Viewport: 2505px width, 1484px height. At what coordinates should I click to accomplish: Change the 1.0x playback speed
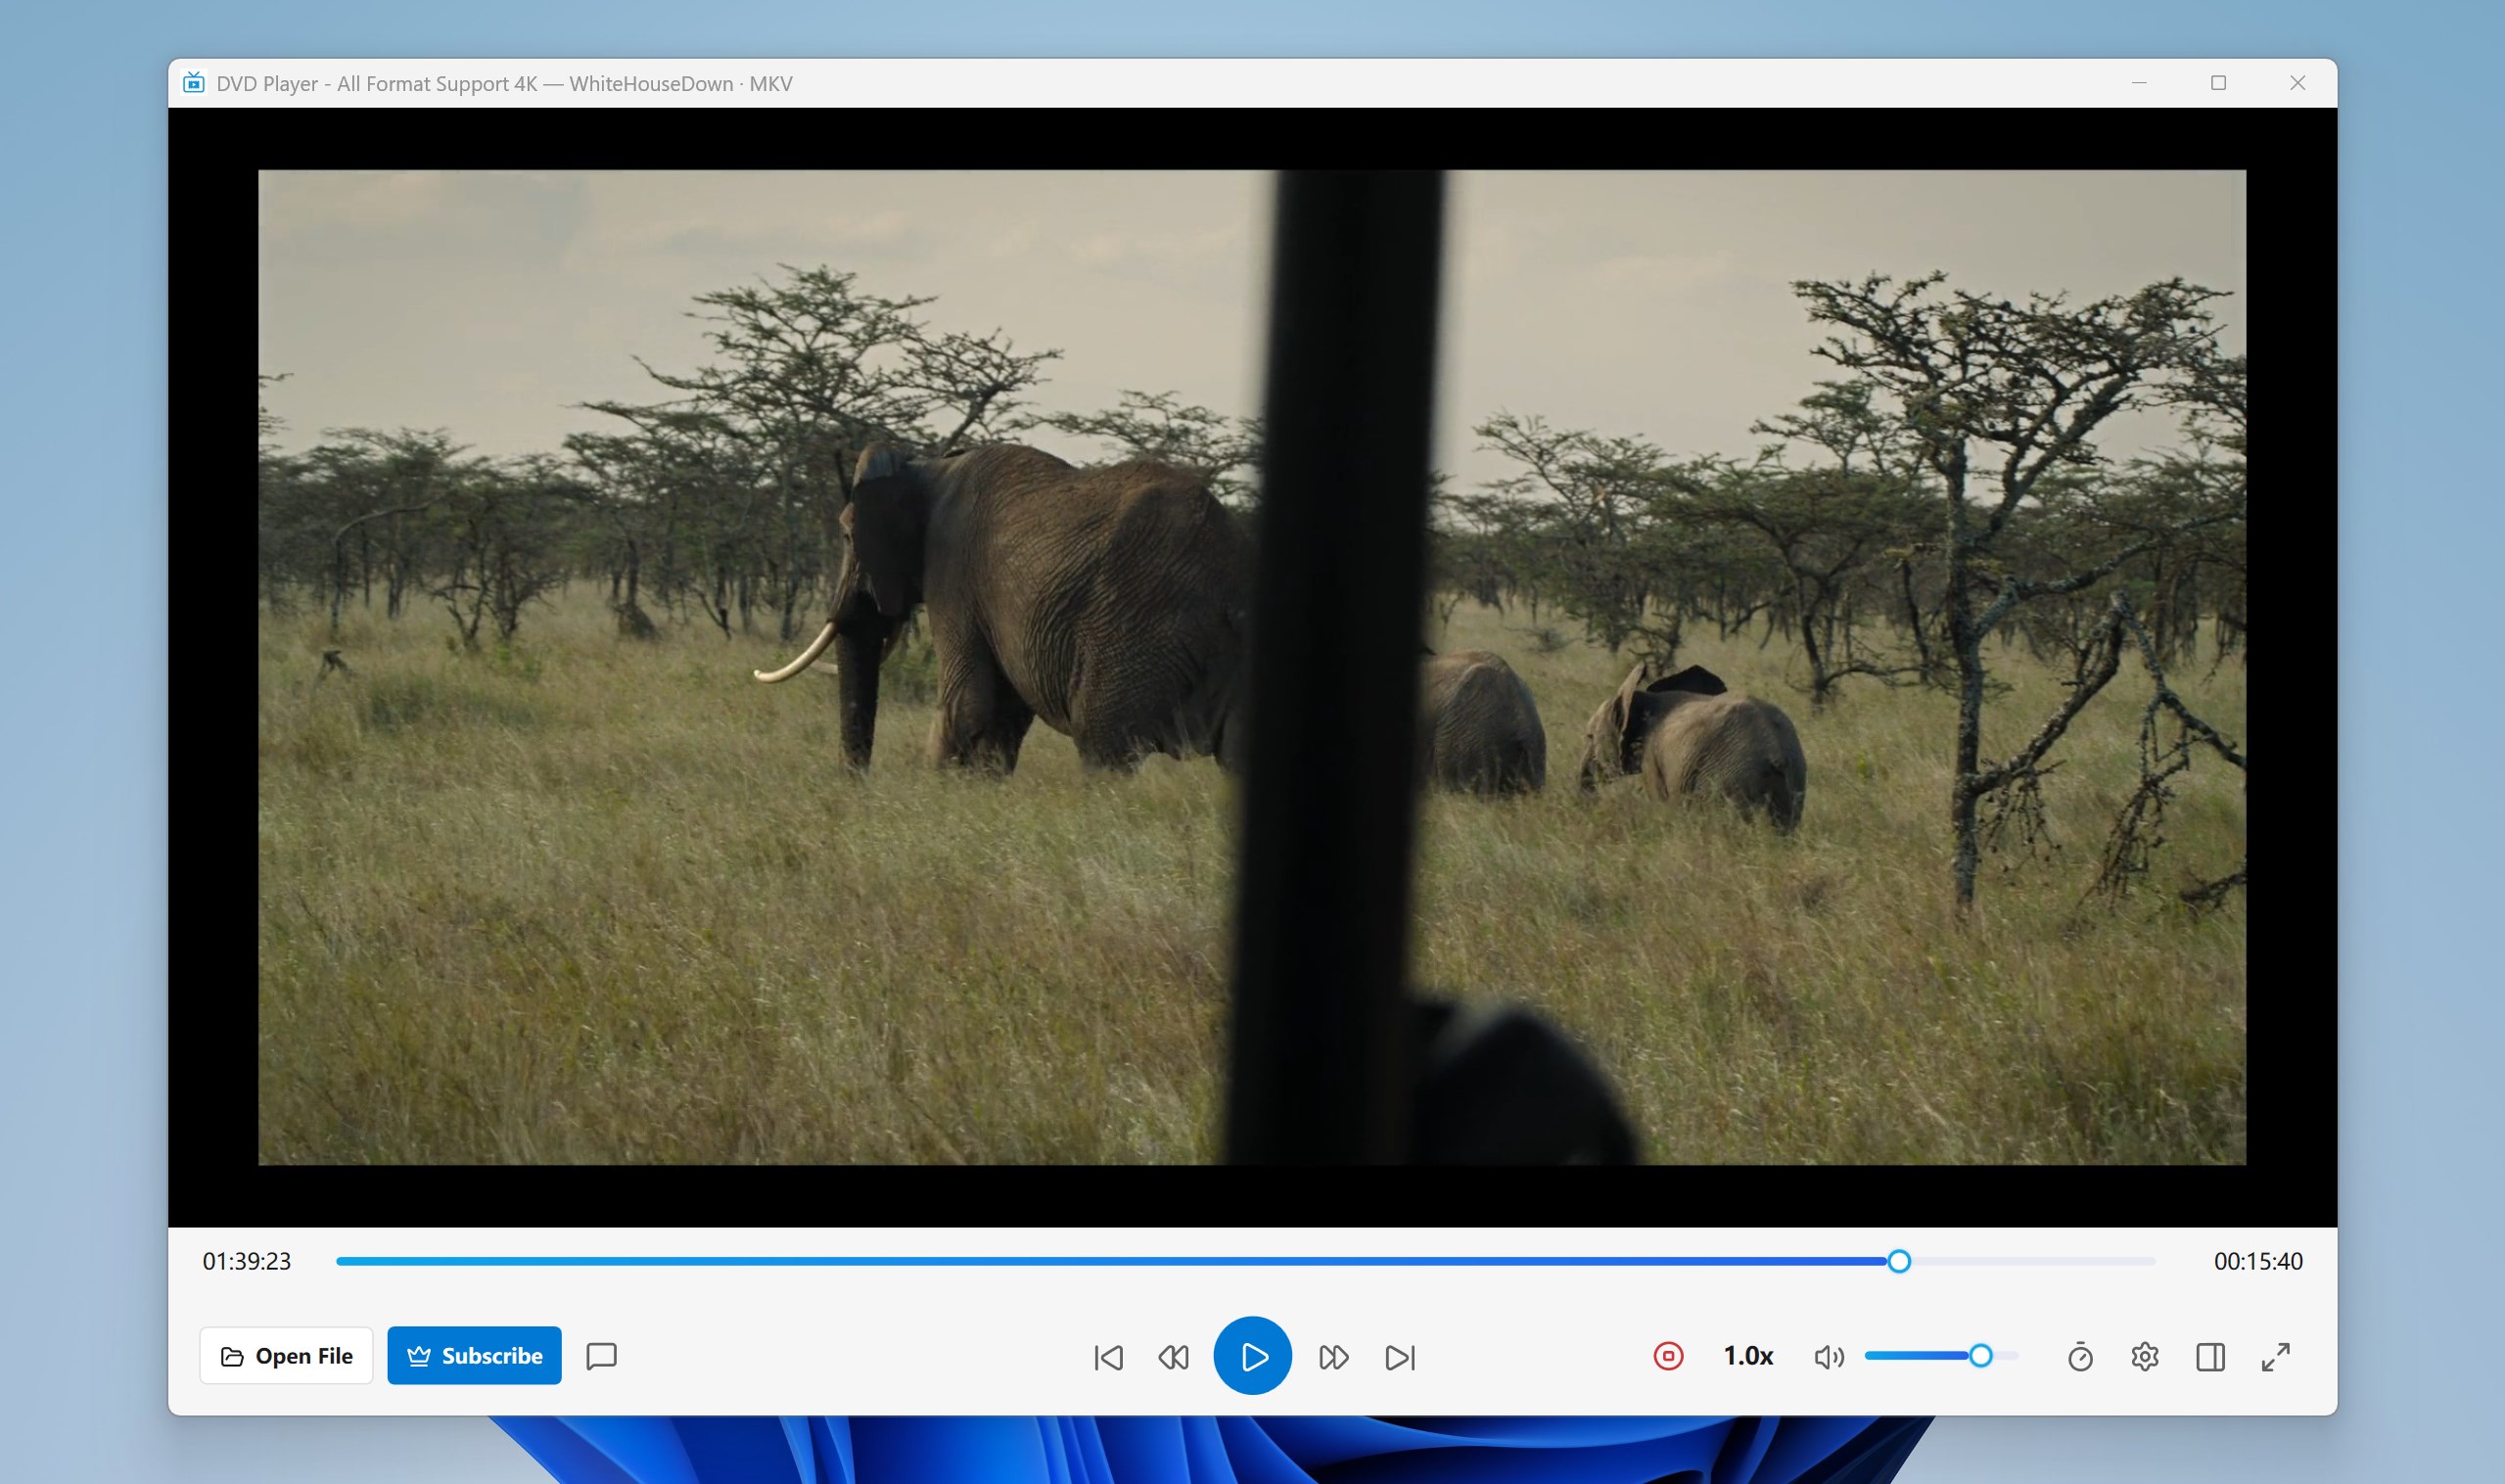click(1748, 1356)
